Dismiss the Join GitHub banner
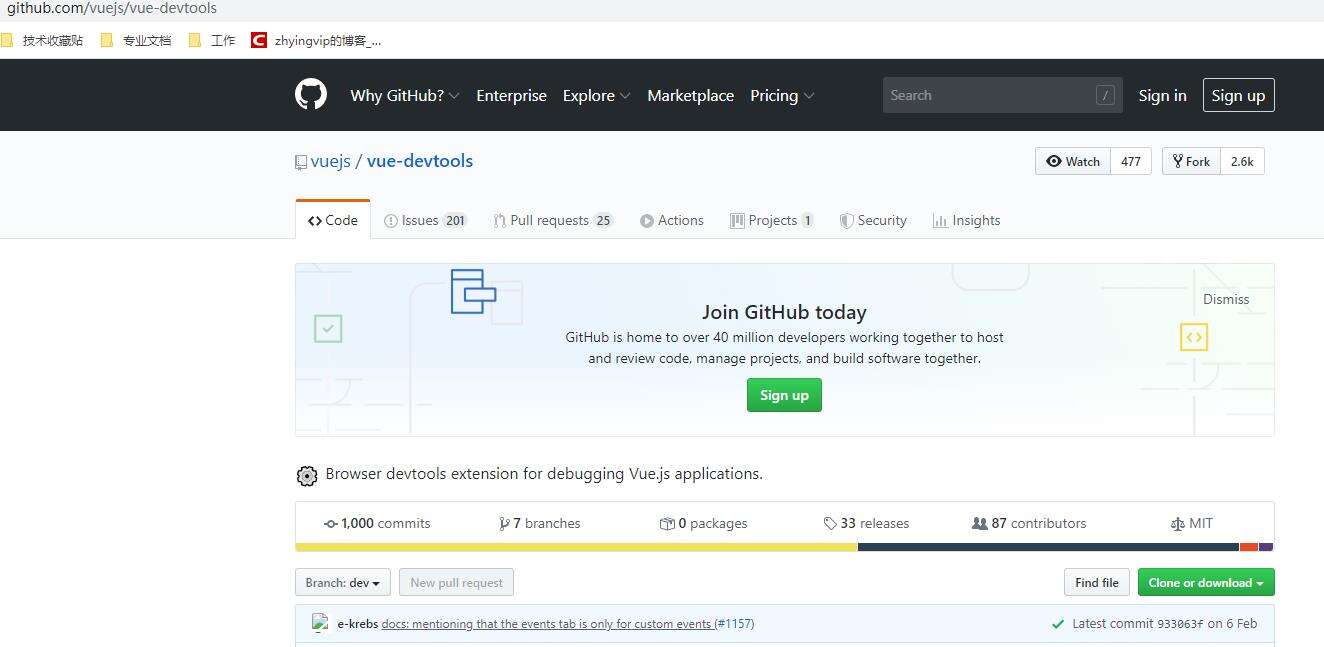Screen dimensions: 1324x647 pyautogui.click(x=1226, y=299)
